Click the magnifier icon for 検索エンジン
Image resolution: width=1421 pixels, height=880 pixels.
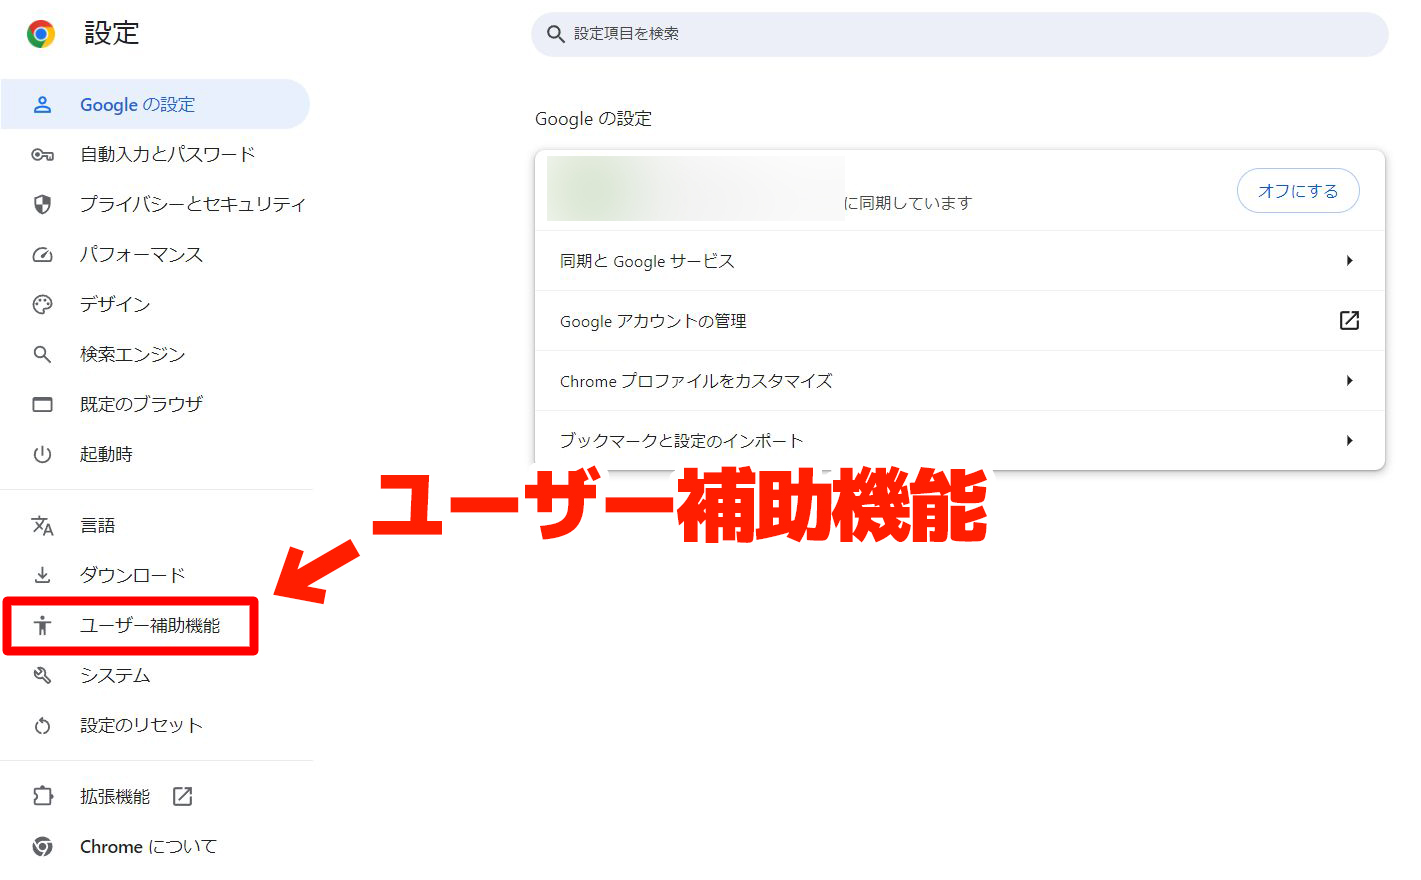pyautogui.click(x=42, y=354)
